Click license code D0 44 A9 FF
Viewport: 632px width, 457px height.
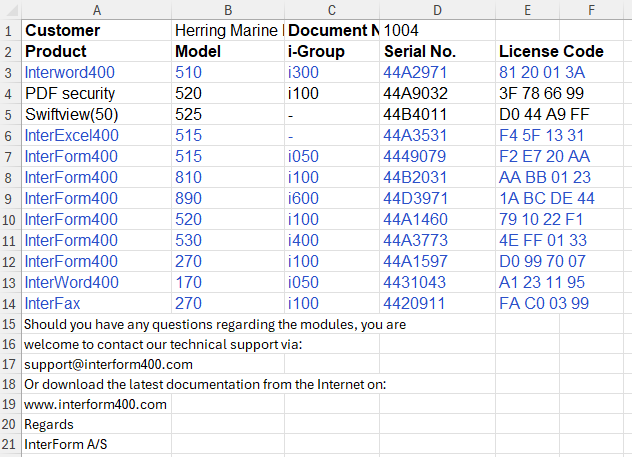click(559, 114)
